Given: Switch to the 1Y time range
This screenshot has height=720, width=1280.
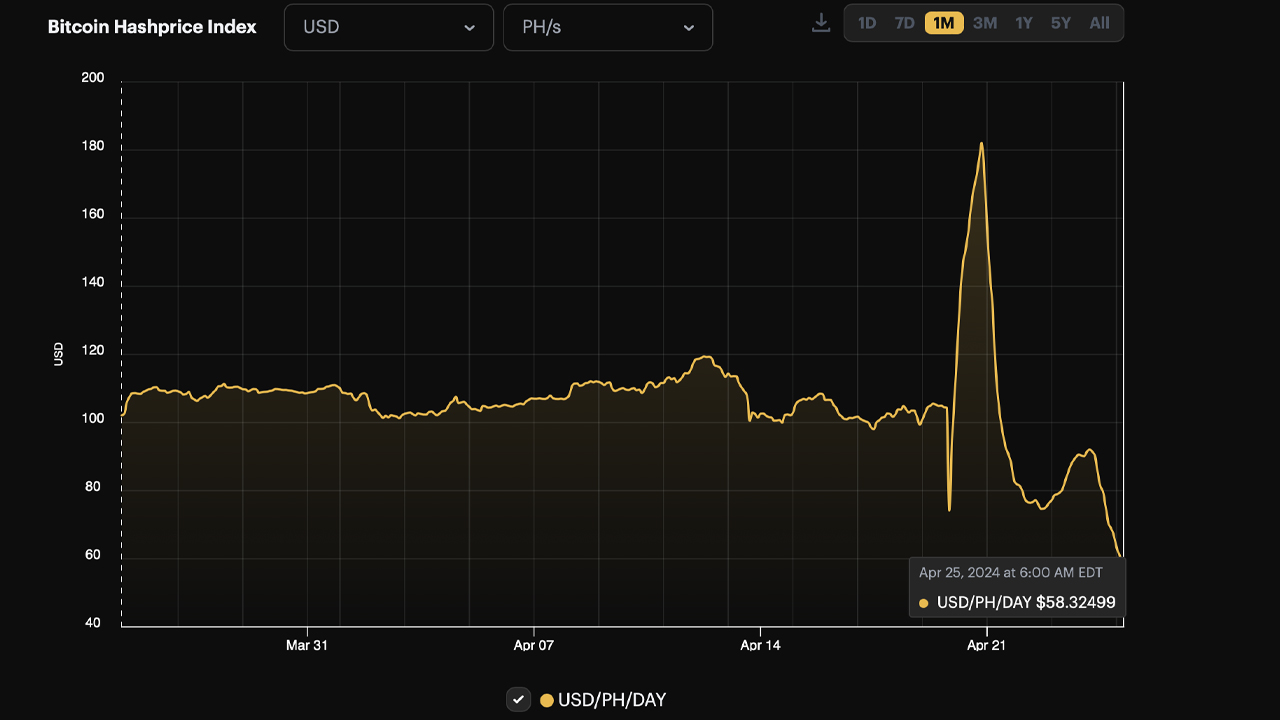Looking at the screenshot, I should tap(1023, 22).
